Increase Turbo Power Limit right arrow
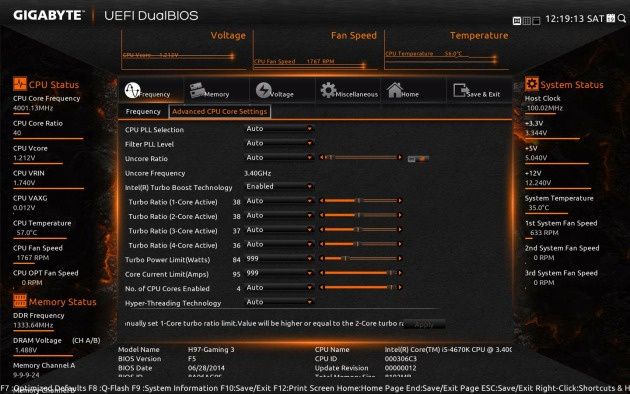 399,258
